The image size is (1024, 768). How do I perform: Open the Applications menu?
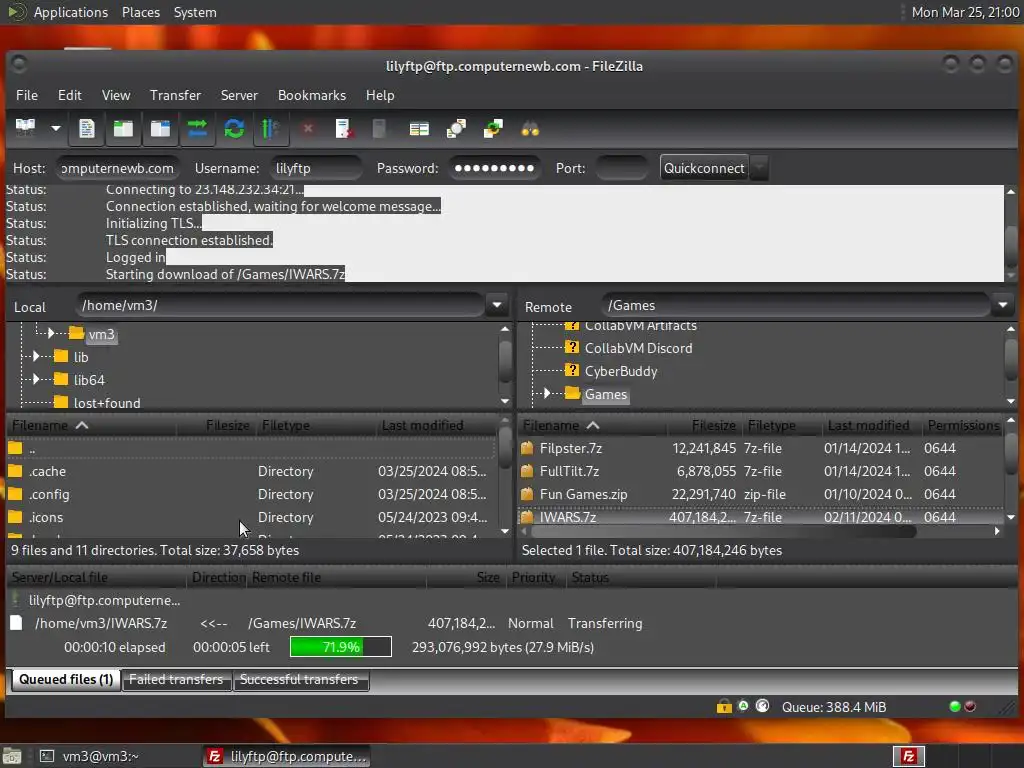[x=71, y=12]
